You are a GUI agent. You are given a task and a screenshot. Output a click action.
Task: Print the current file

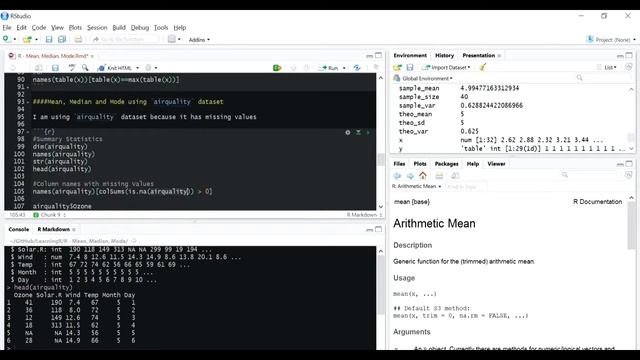pos(78,40)
